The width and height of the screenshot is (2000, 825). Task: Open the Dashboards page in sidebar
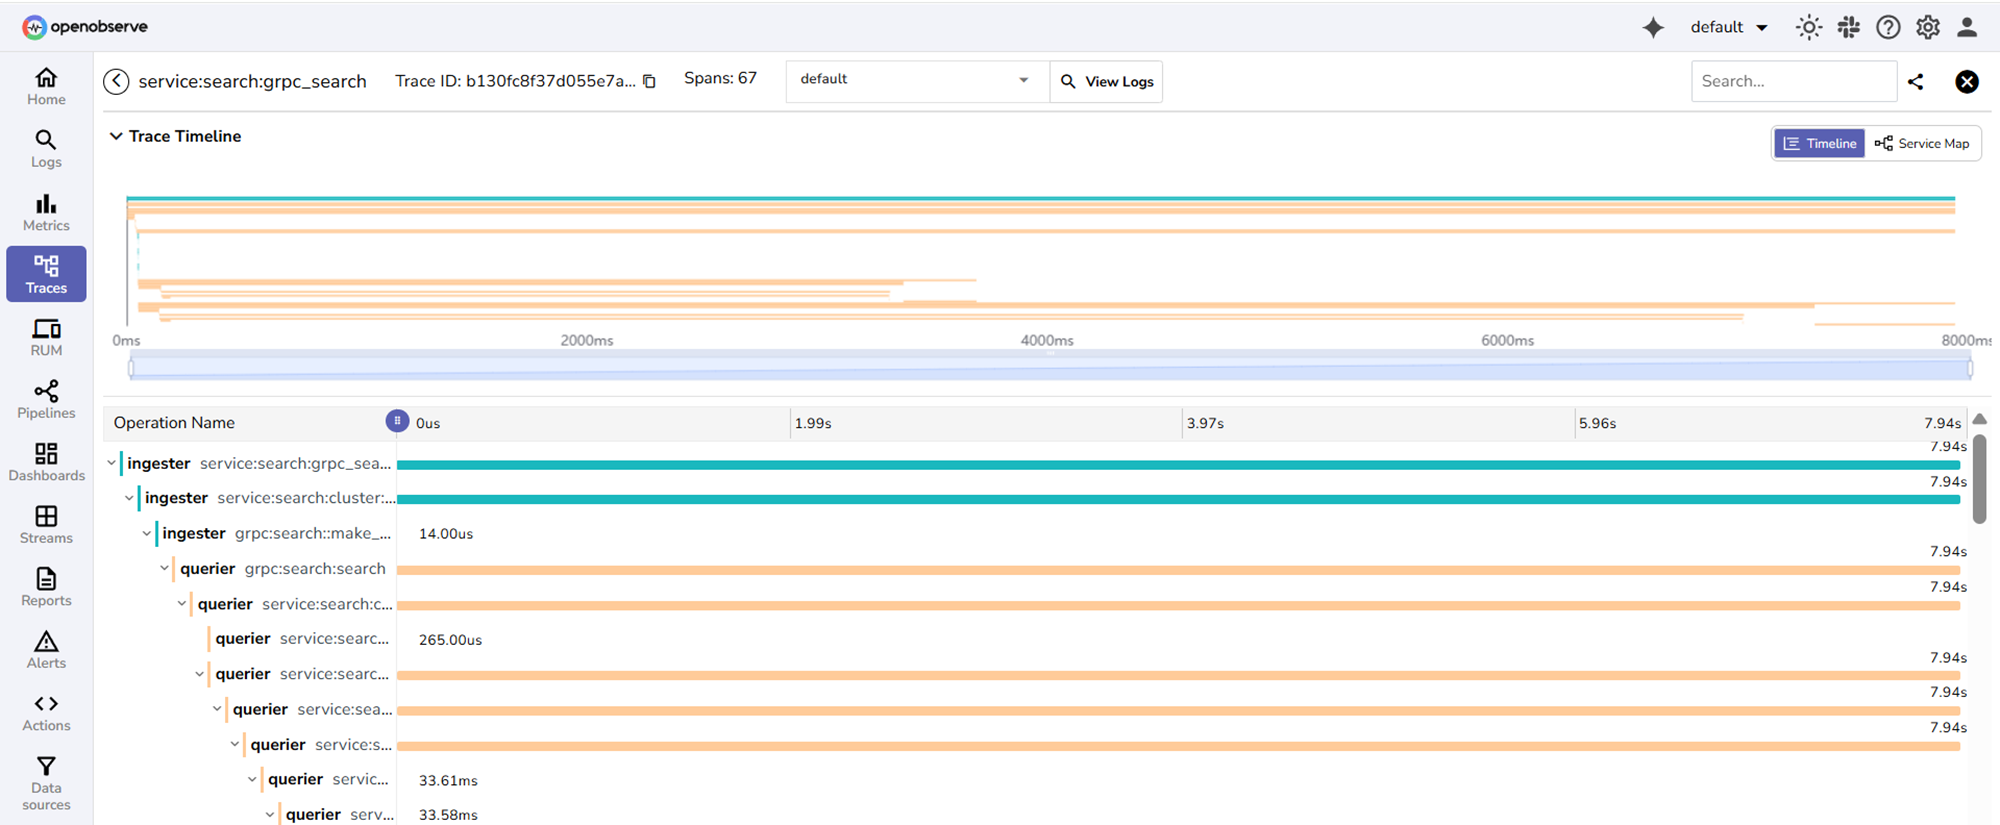[46, 462]
